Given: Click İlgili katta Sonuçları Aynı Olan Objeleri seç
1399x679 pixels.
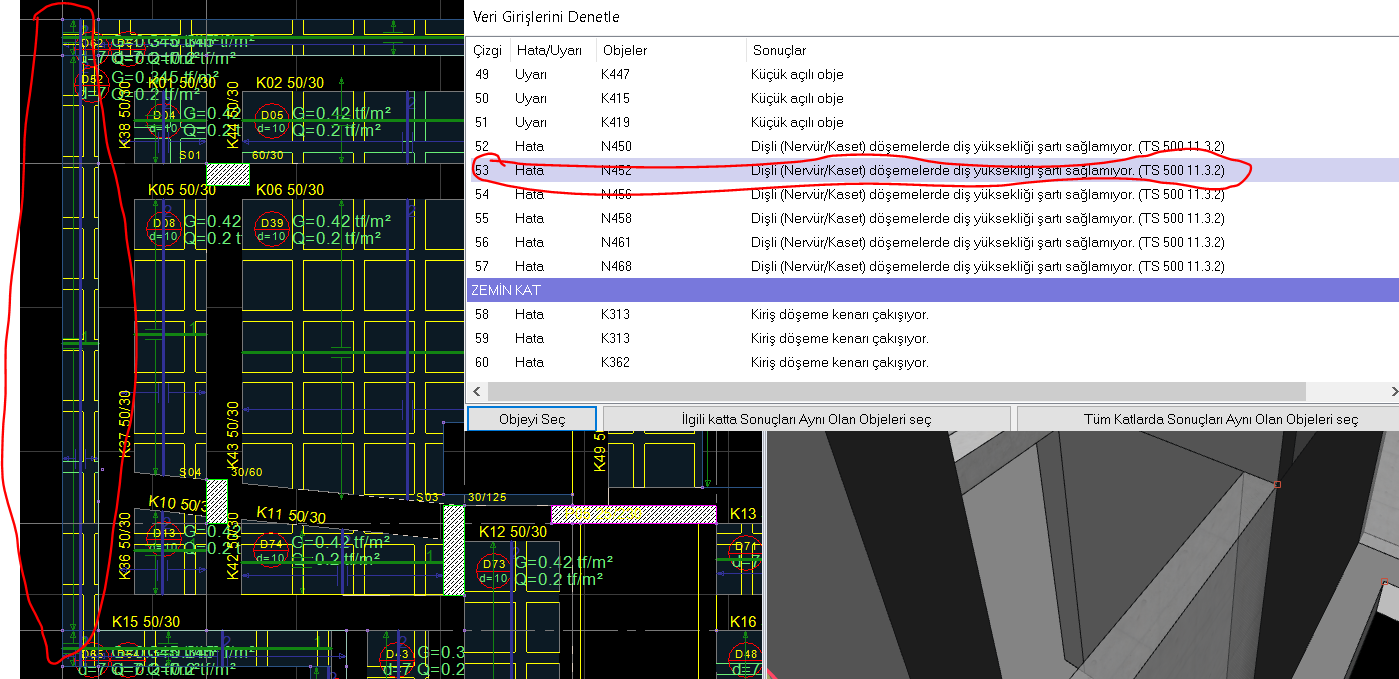Looking at the screenshot, I should tap(806, 419).
